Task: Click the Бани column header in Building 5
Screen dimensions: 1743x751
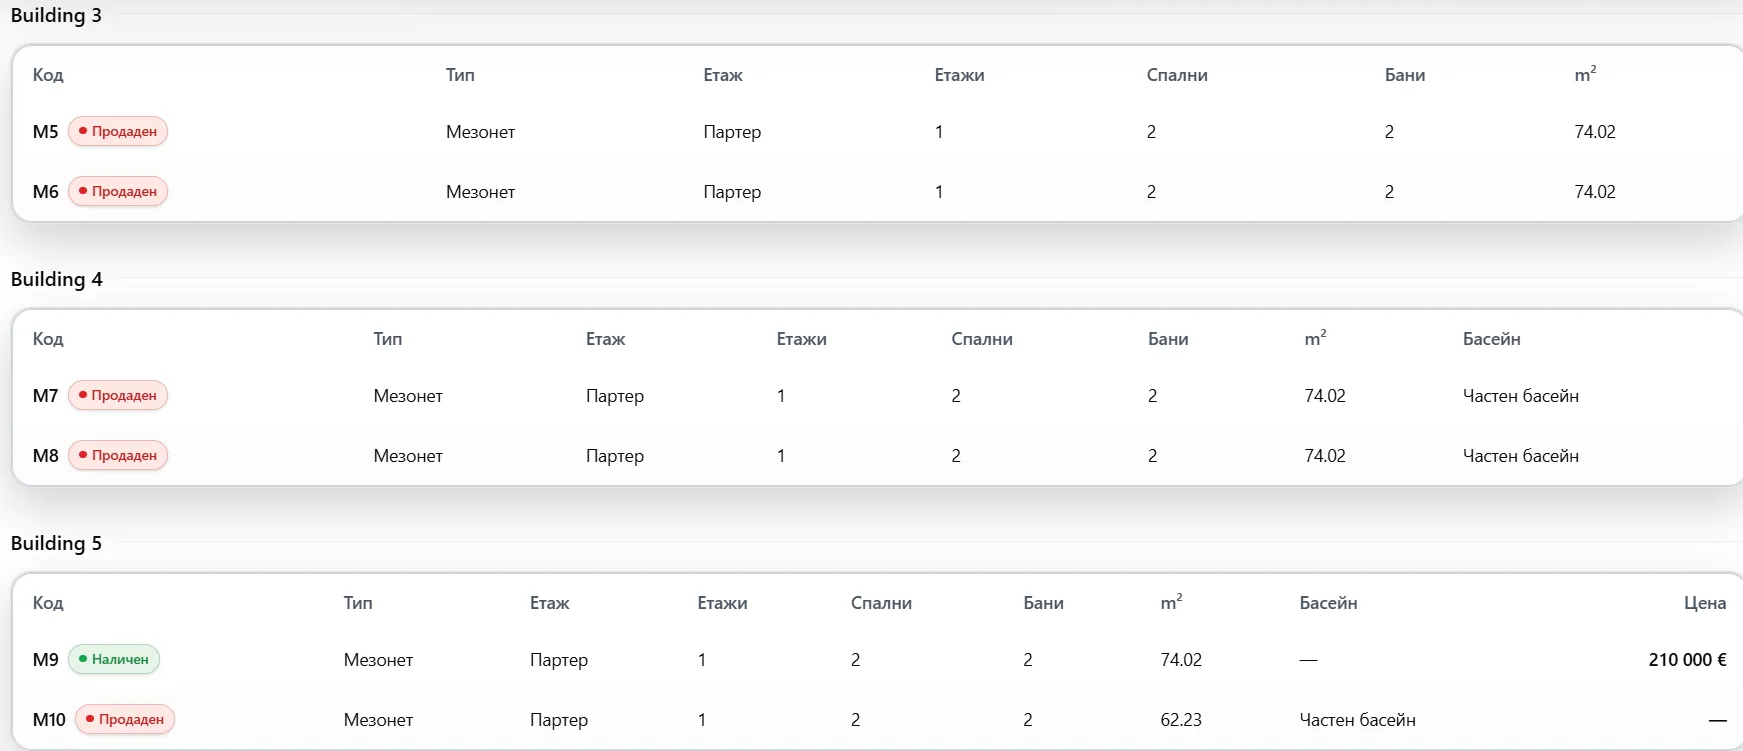Action: 1043,603
